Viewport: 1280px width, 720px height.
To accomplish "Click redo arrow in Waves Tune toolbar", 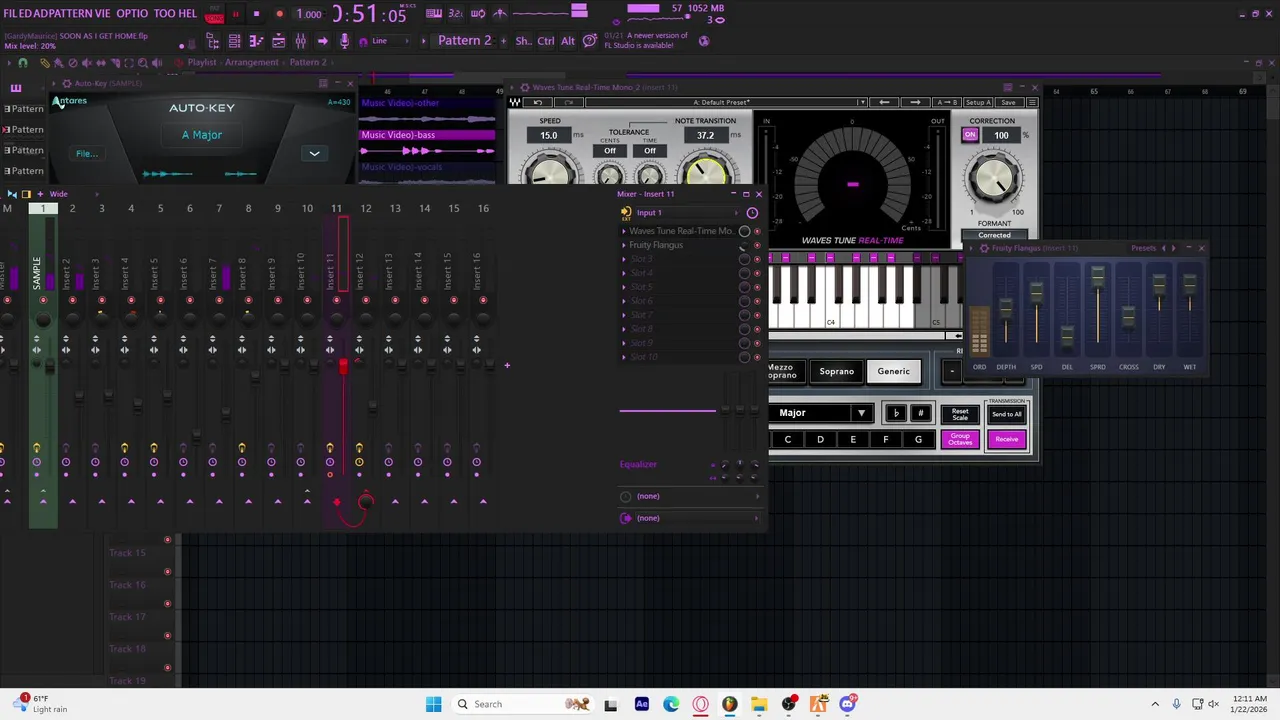I will click(570, 102).
